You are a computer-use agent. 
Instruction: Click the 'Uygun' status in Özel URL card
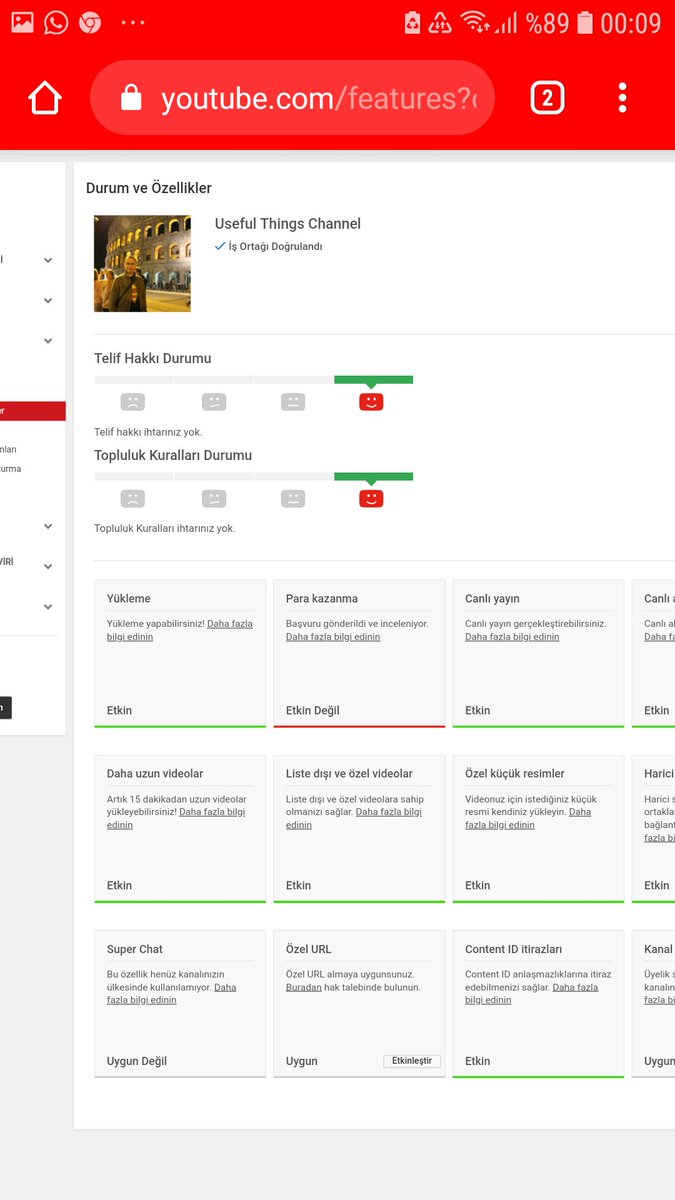click(x=302, y=1061)
